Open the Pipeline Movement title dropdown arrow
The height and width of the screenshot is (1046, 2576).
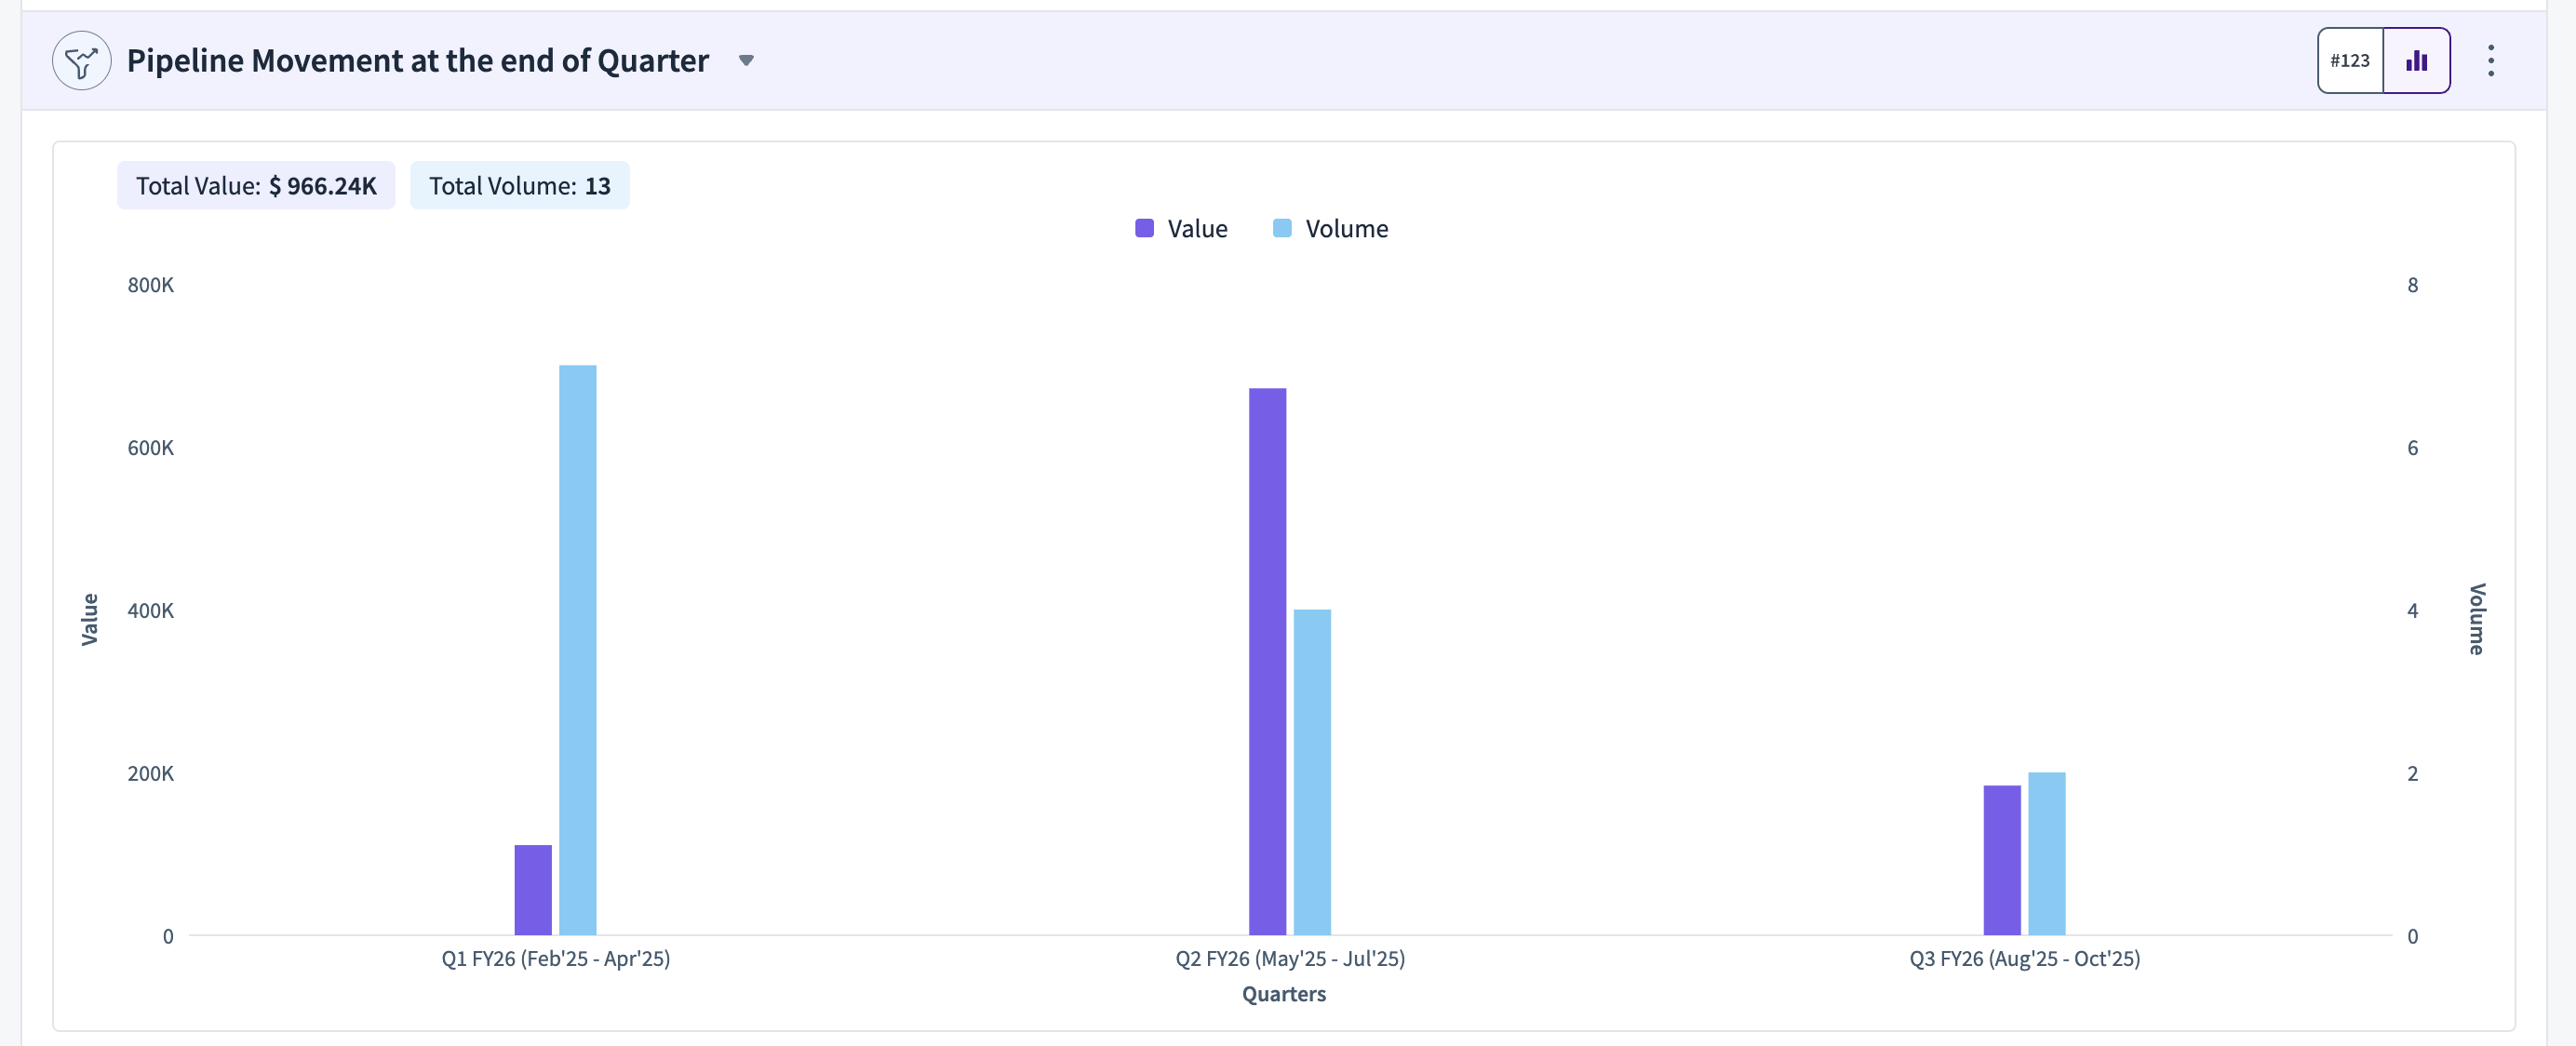click(x=746, y=61)
